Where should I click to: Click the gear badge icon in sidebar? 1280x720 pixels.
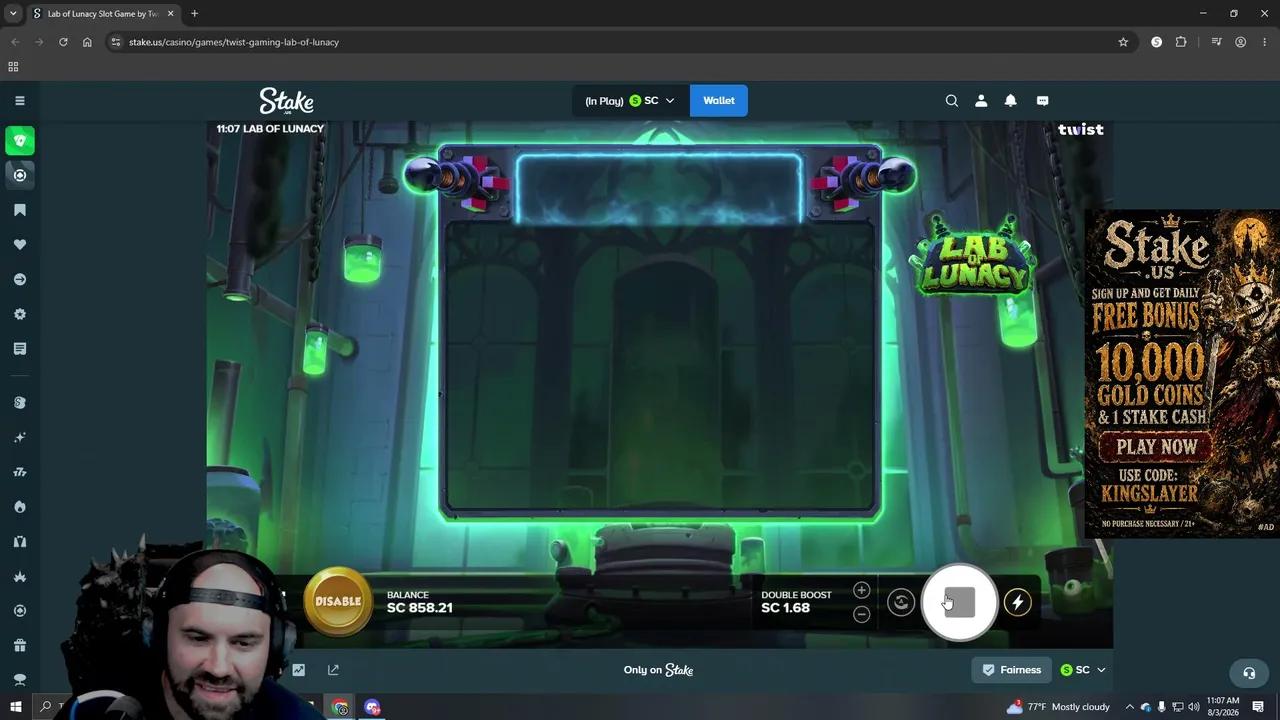20,314
